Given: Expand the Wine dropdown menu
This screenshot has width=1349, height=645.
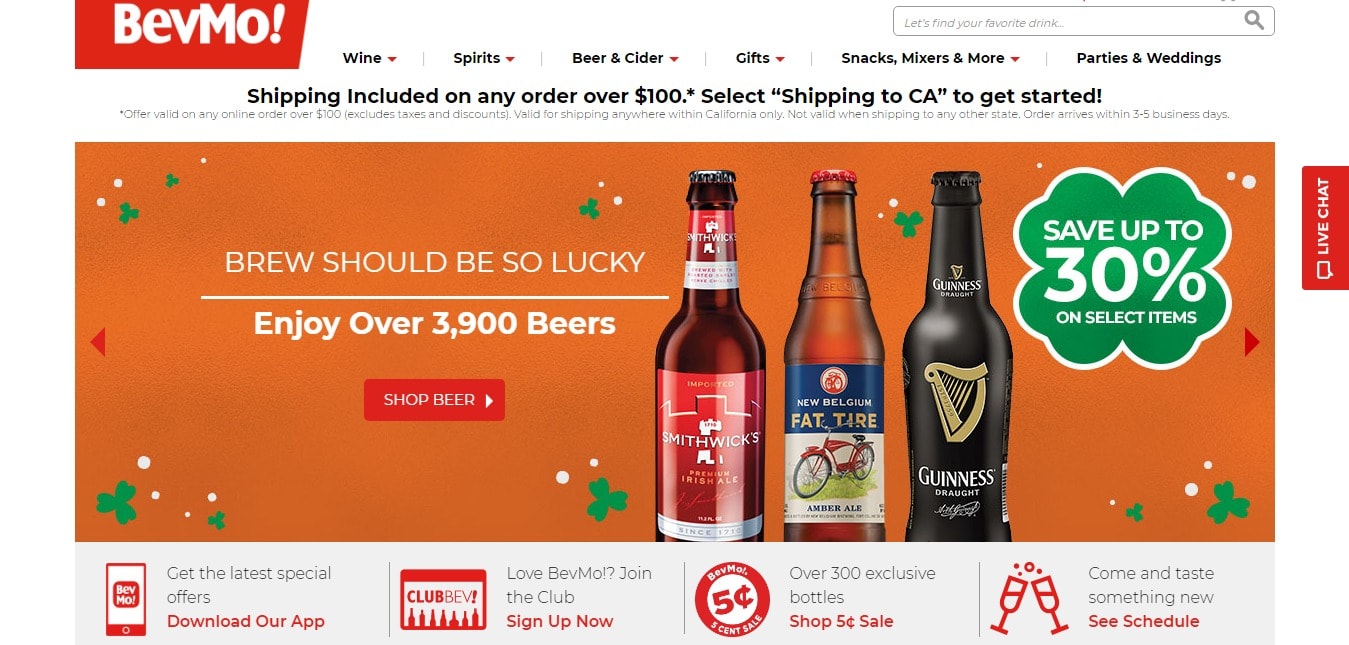Looking at the screenshot, I should point(370,58).
